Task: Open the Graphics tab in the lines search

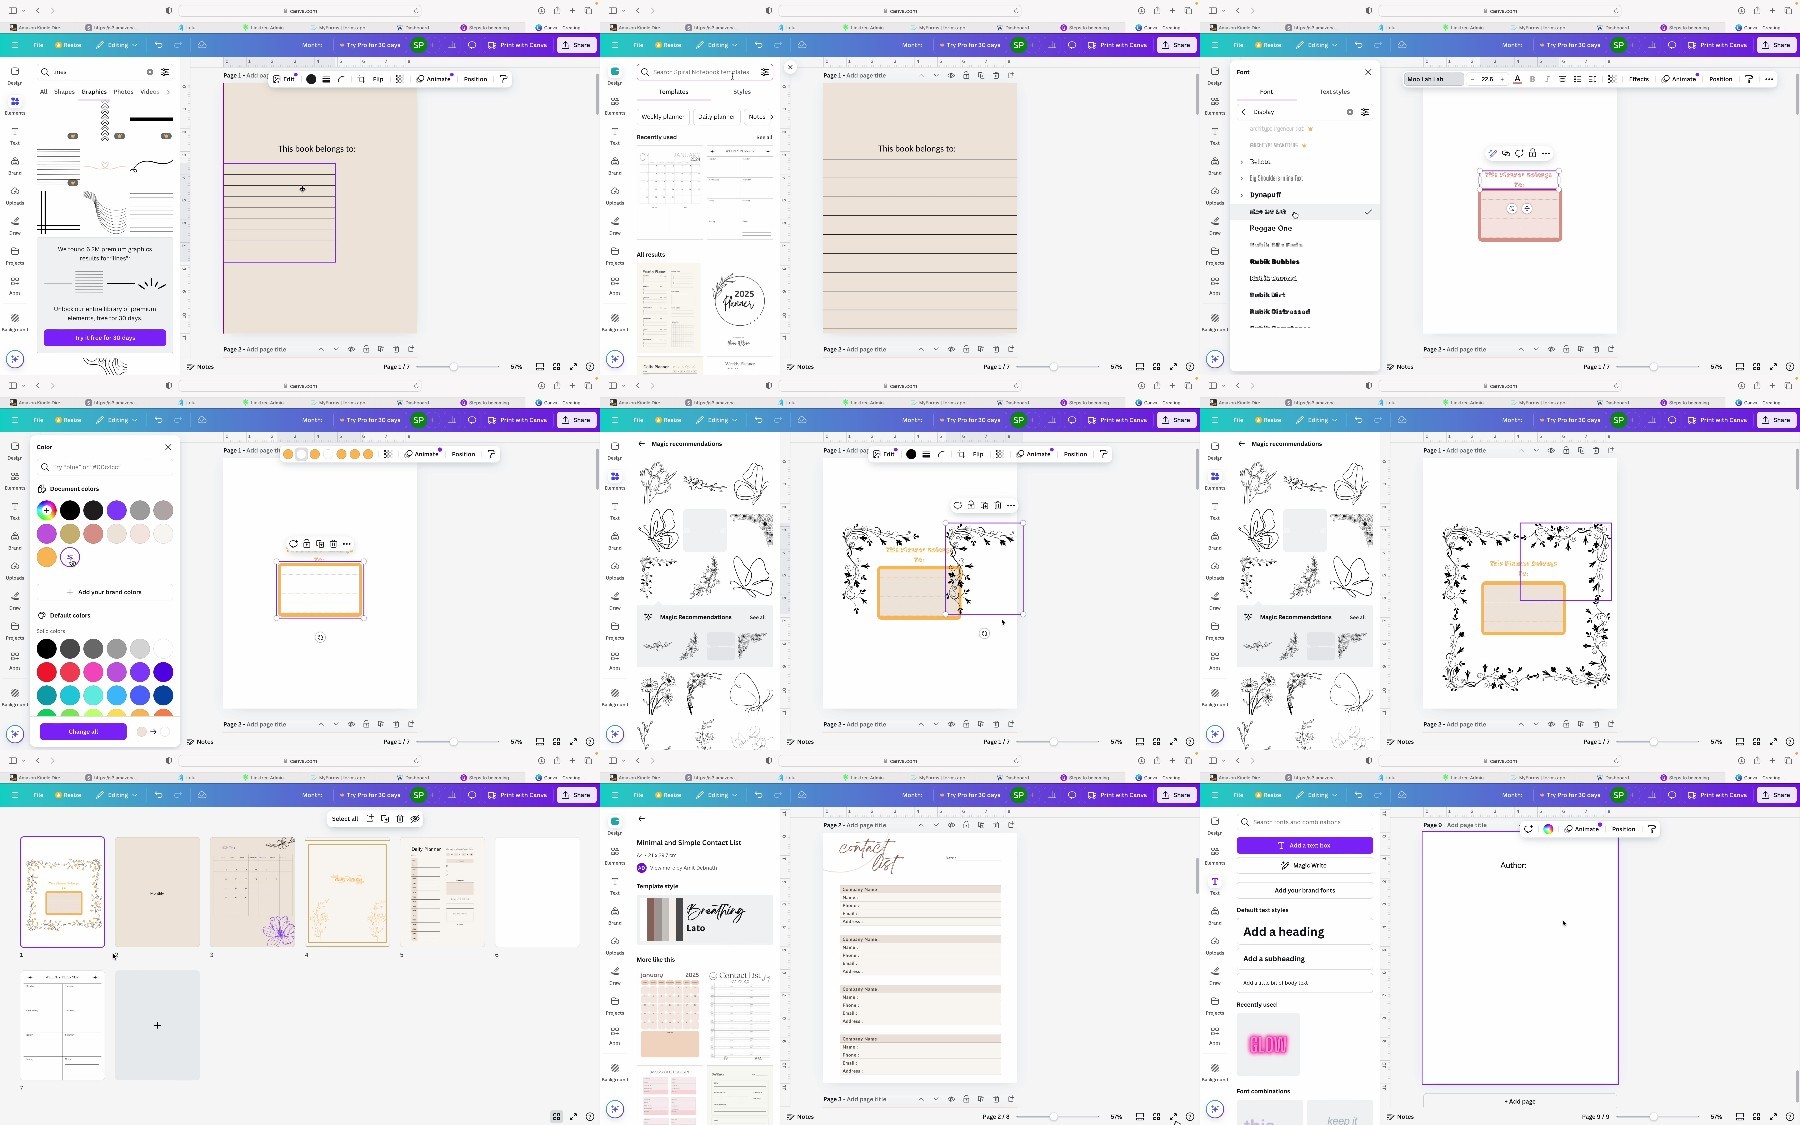Action: click(x=94, y=92)
